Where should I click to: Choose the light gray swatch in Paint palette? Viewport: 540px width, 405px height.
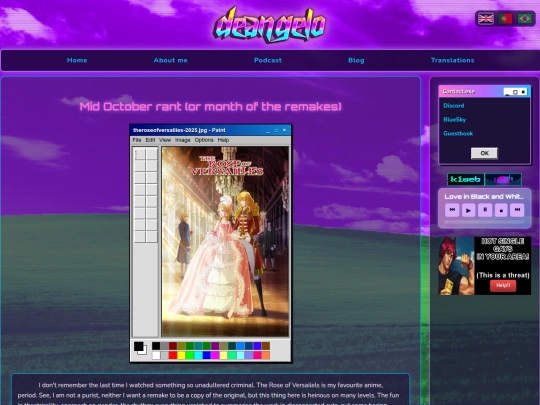pyautogui.click(x=164, y=355)
